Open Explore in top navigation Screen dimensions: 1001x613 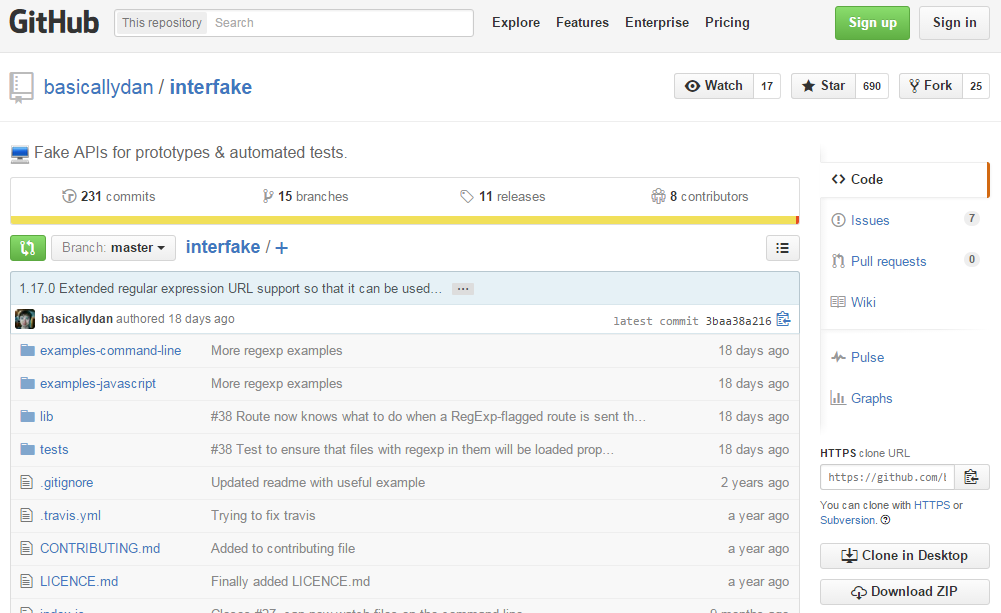tap(516, 22)
